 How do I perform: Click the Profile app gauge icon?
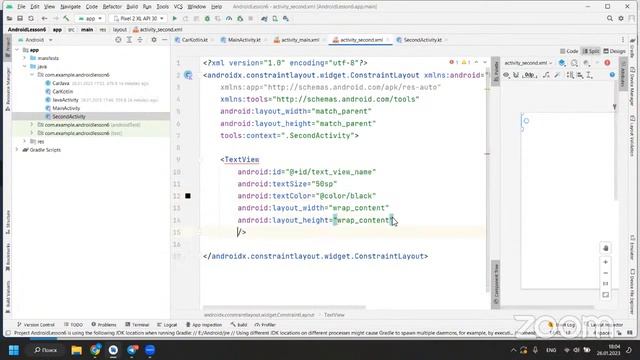point(229,18)
